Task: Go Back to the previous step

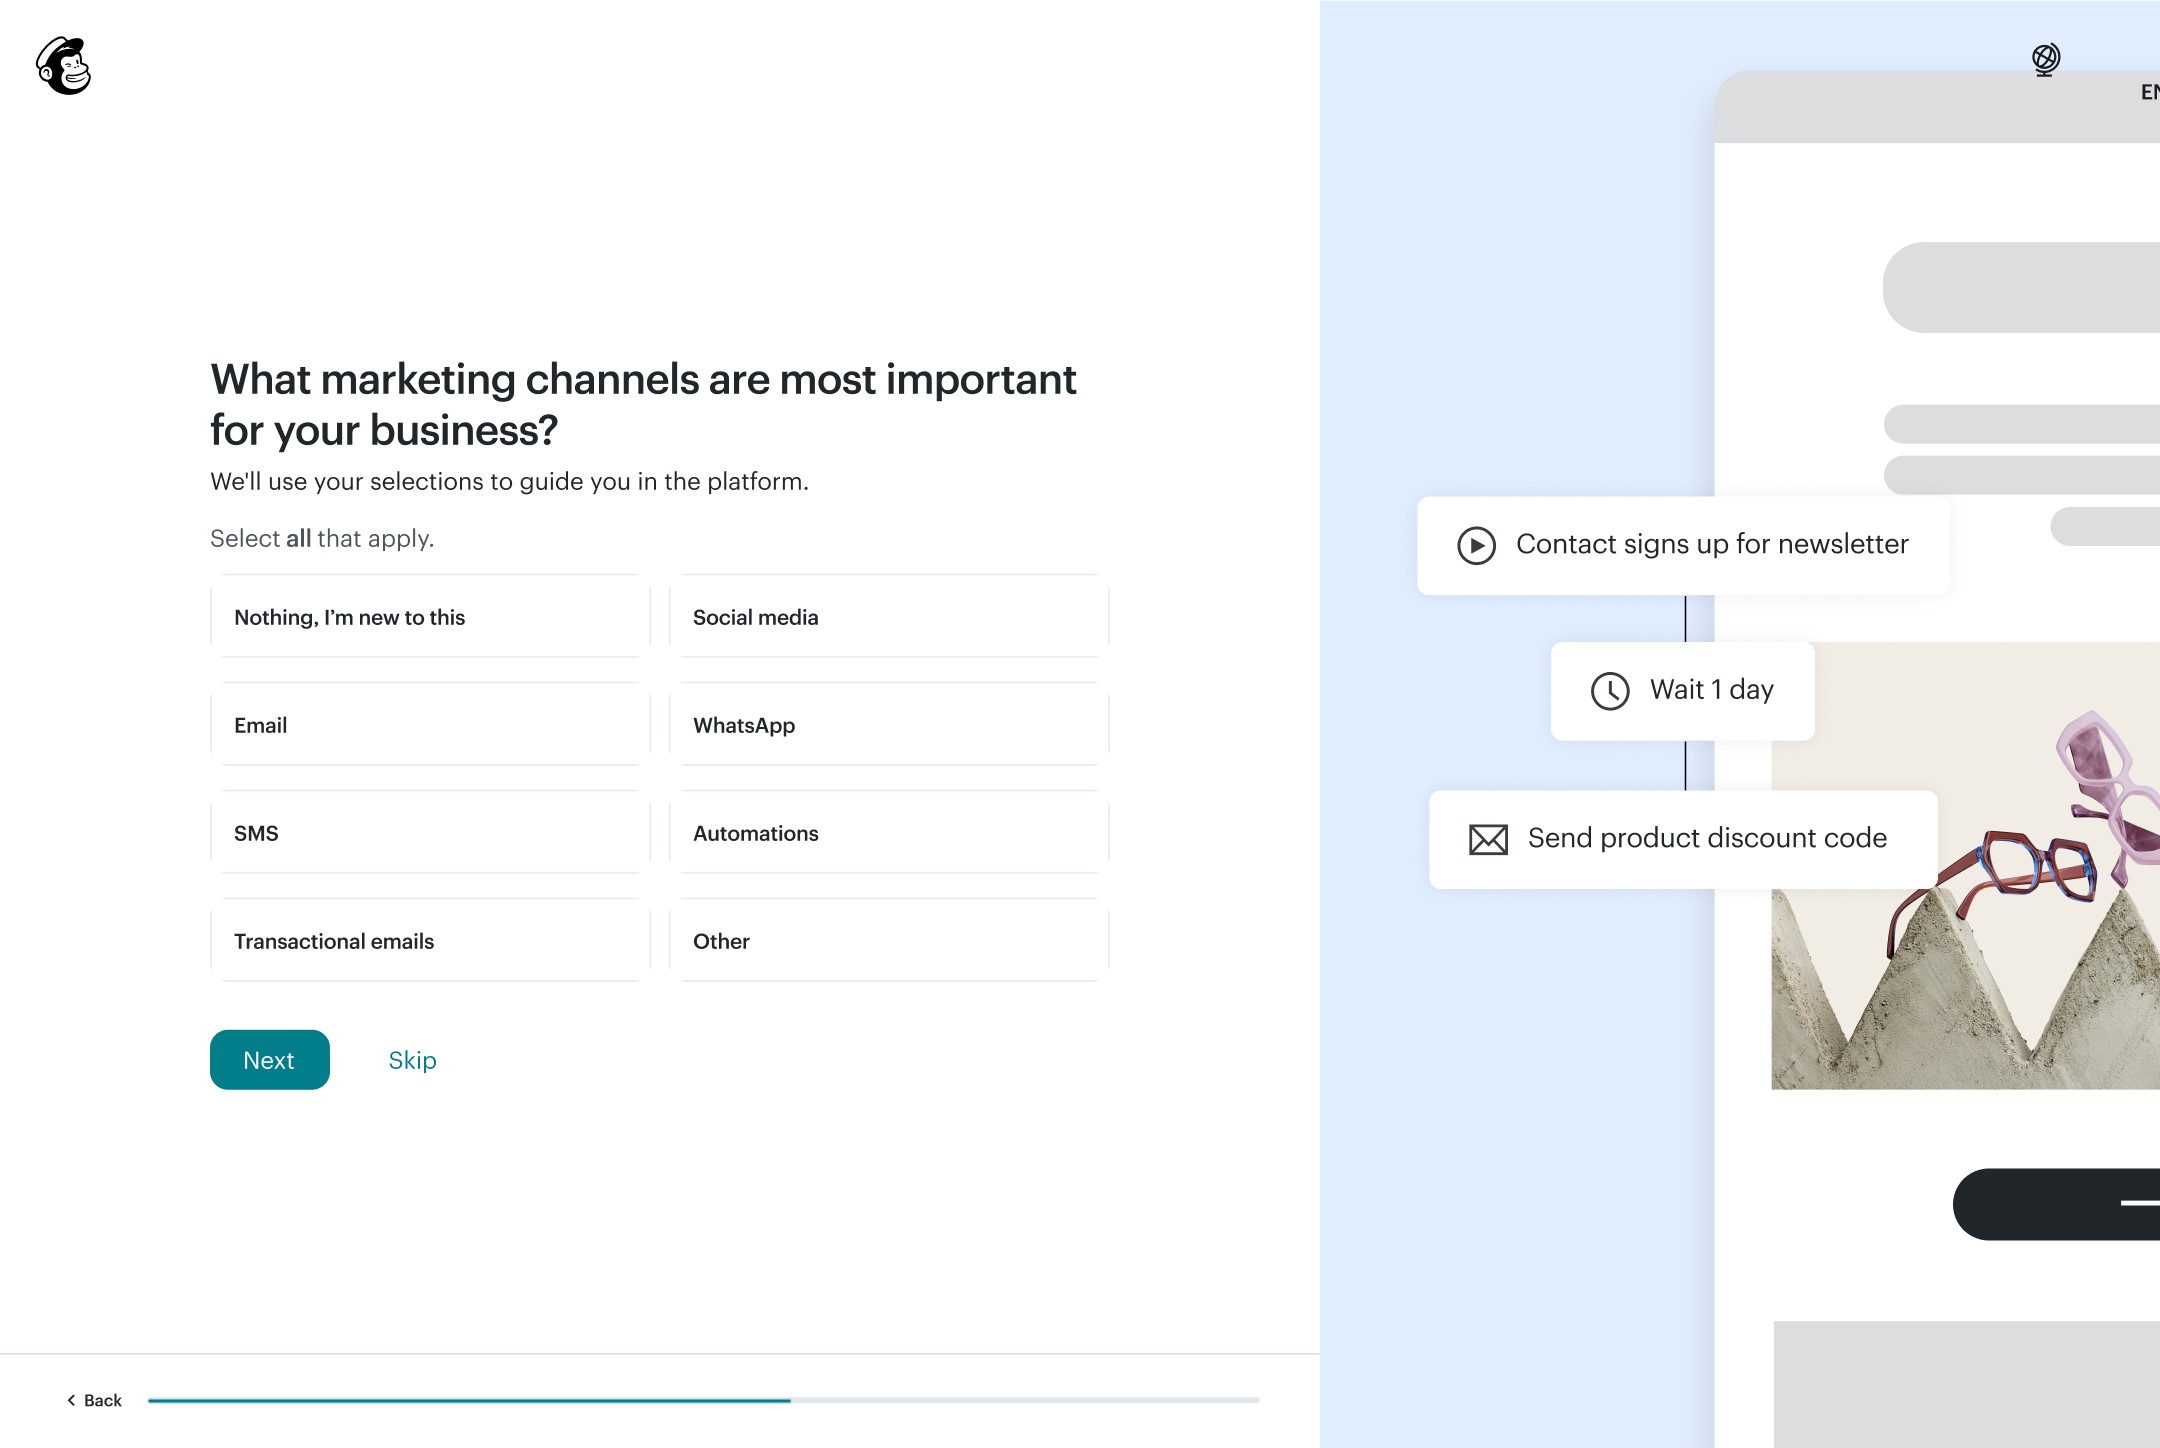Action: [x=94, y=1400]
